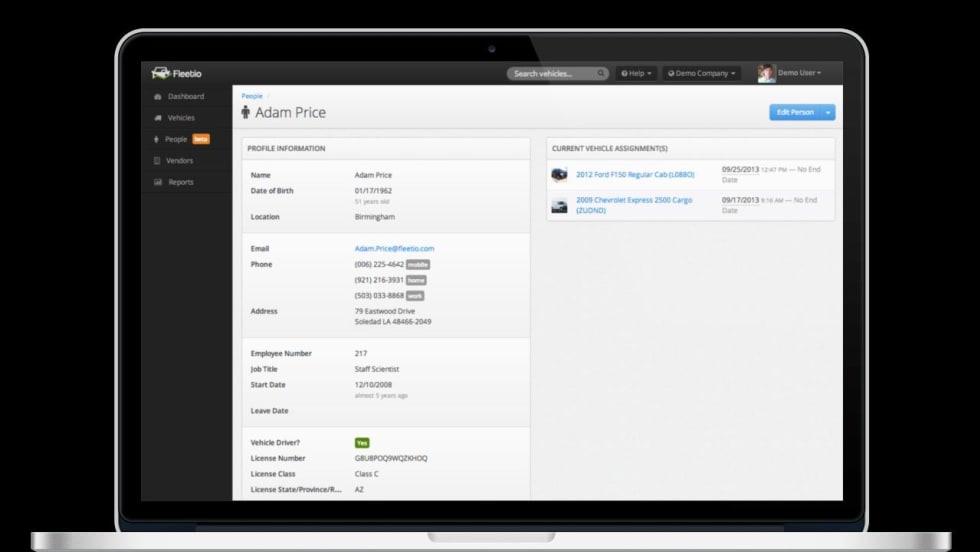Click the Fleetio logo in the header
The image size is (980, 552).
click(175, 73)
